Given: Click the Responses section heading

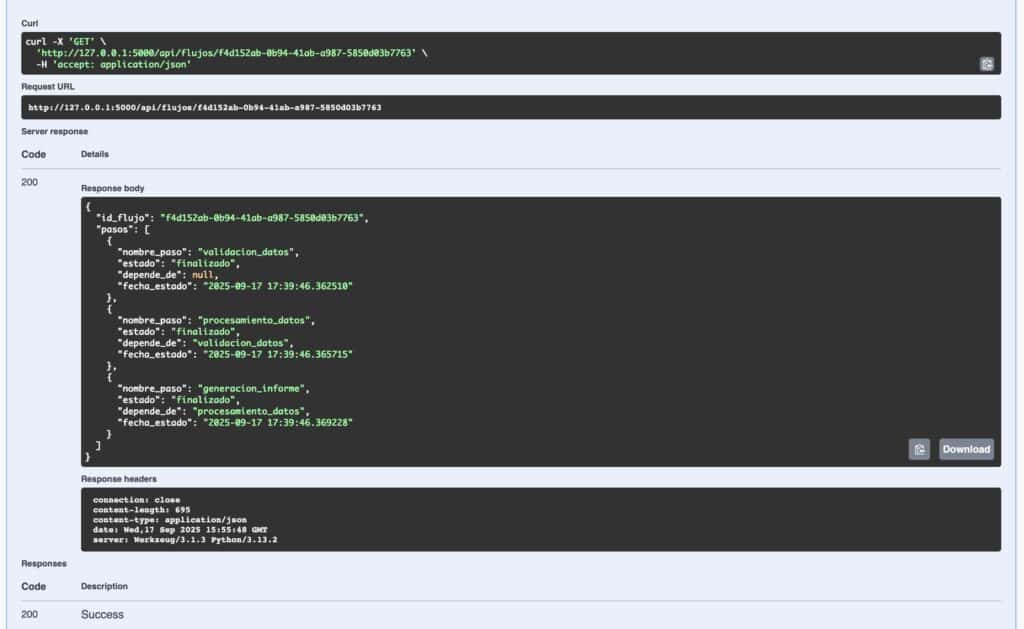Looking at the screenshot, I should click(x=44, y=563).
